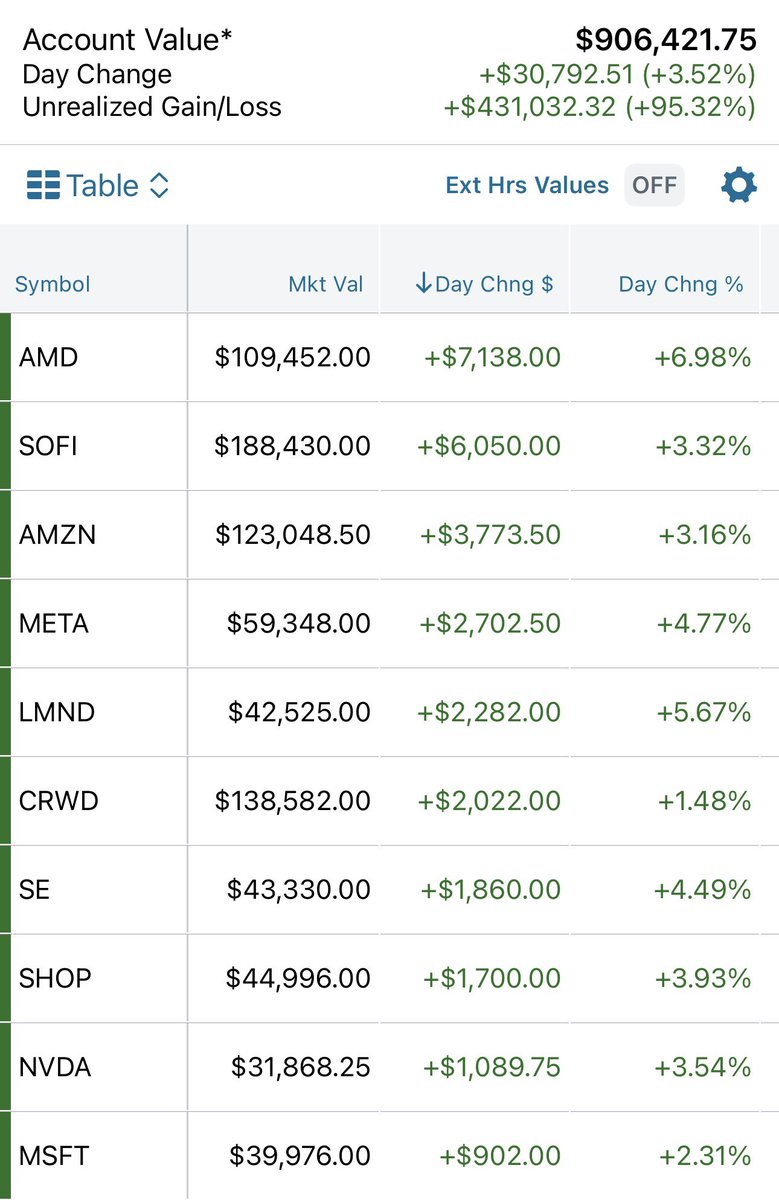Sort by Day Chng % column header
Viewport: 779px width, 1200px height.
(681, 284)
